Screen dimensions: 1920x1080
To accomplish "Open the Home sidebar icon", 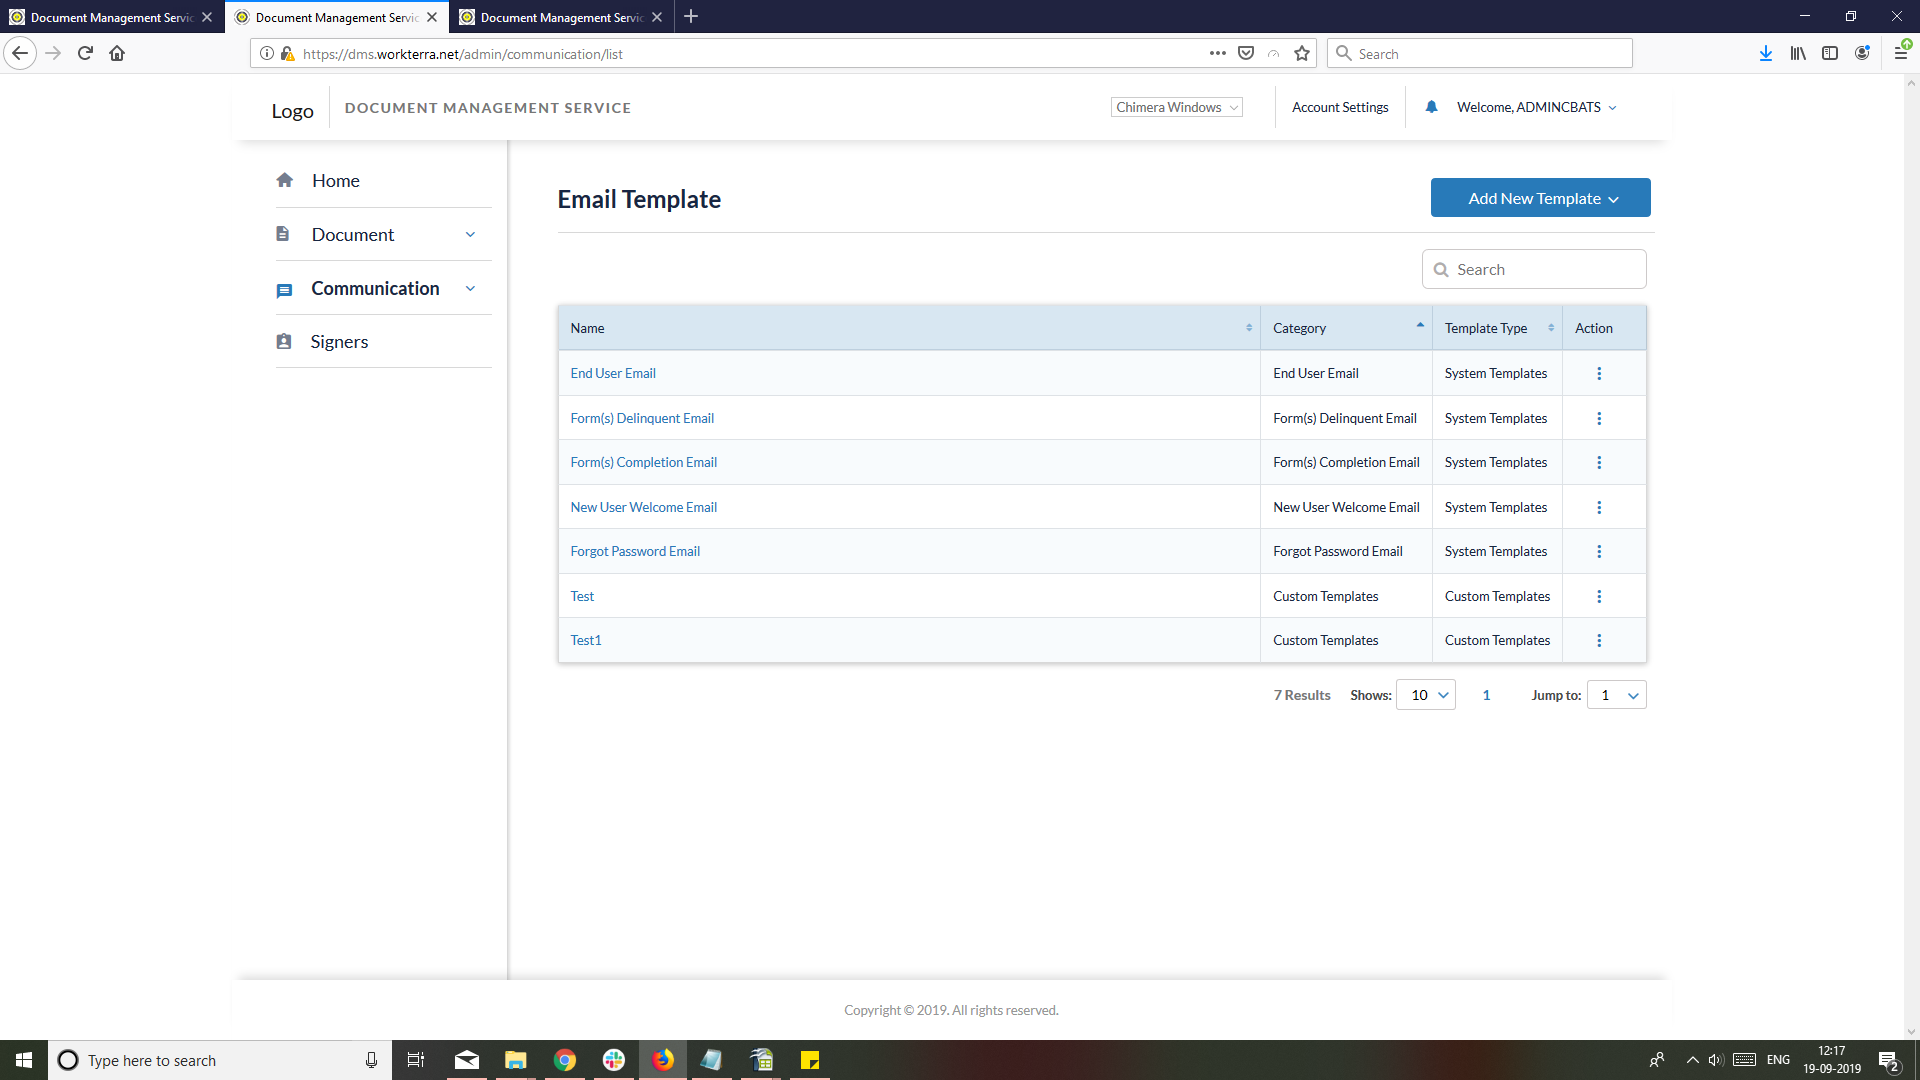I will click(x=285, y=180).
